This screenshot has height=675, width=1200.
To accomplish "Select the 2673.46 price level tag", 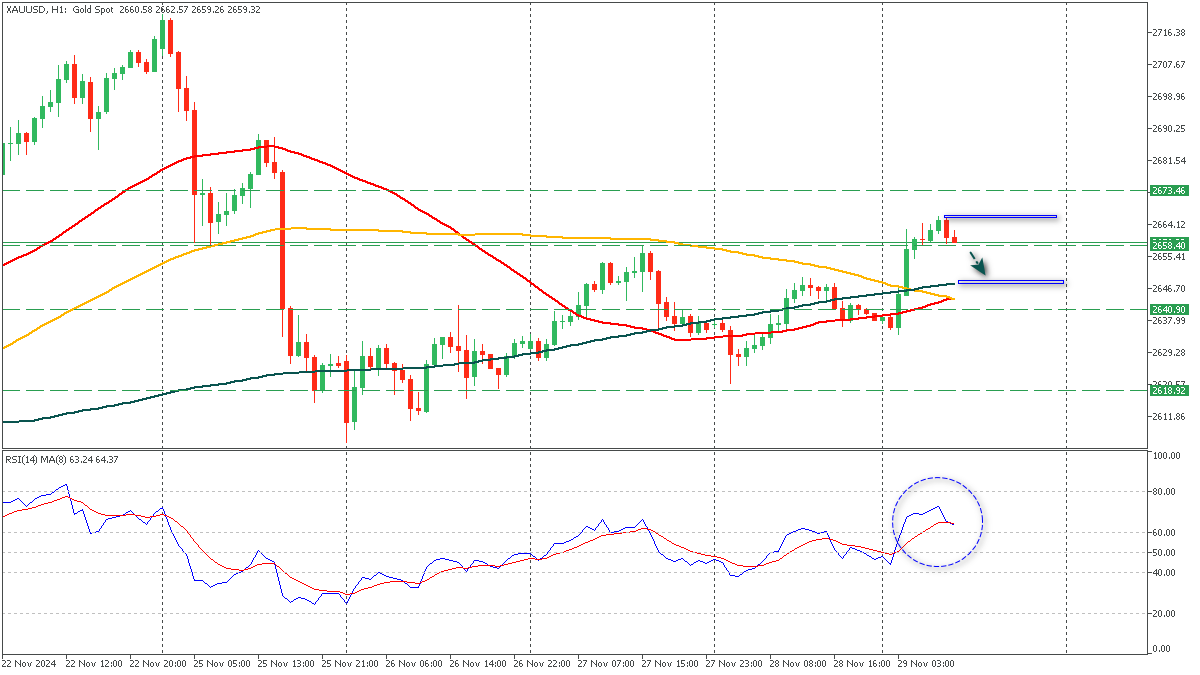I will tap(1168, 190).
